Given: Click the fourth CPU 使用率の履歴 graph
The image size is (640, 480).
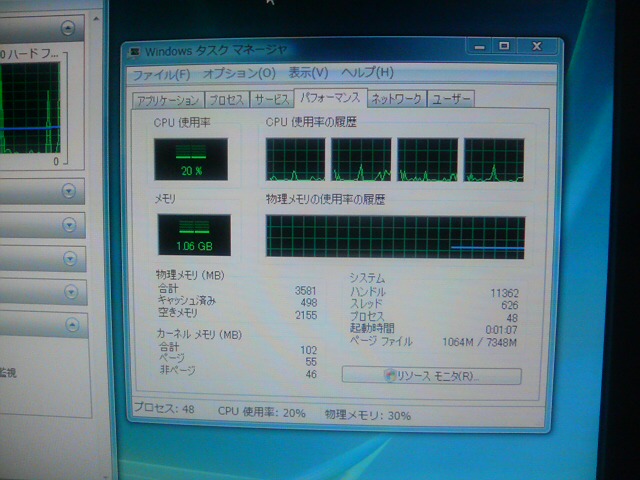Looking at the screenshot, I should [494, 160].
